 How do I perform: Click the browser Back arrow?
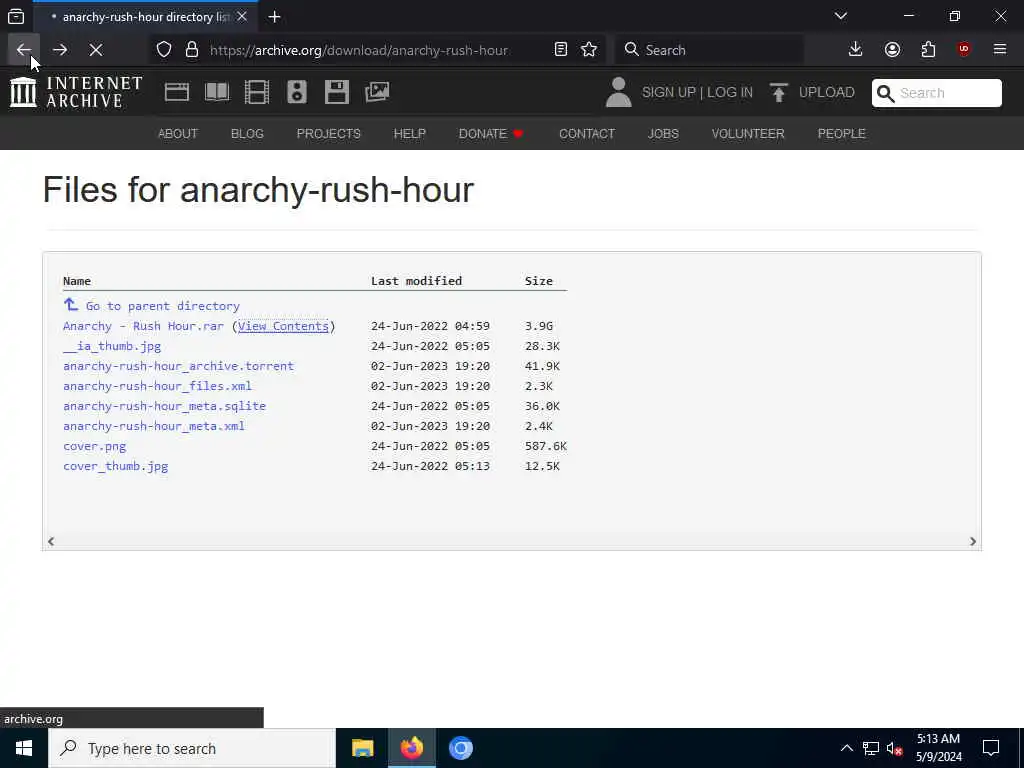click(x=24, y=50)
